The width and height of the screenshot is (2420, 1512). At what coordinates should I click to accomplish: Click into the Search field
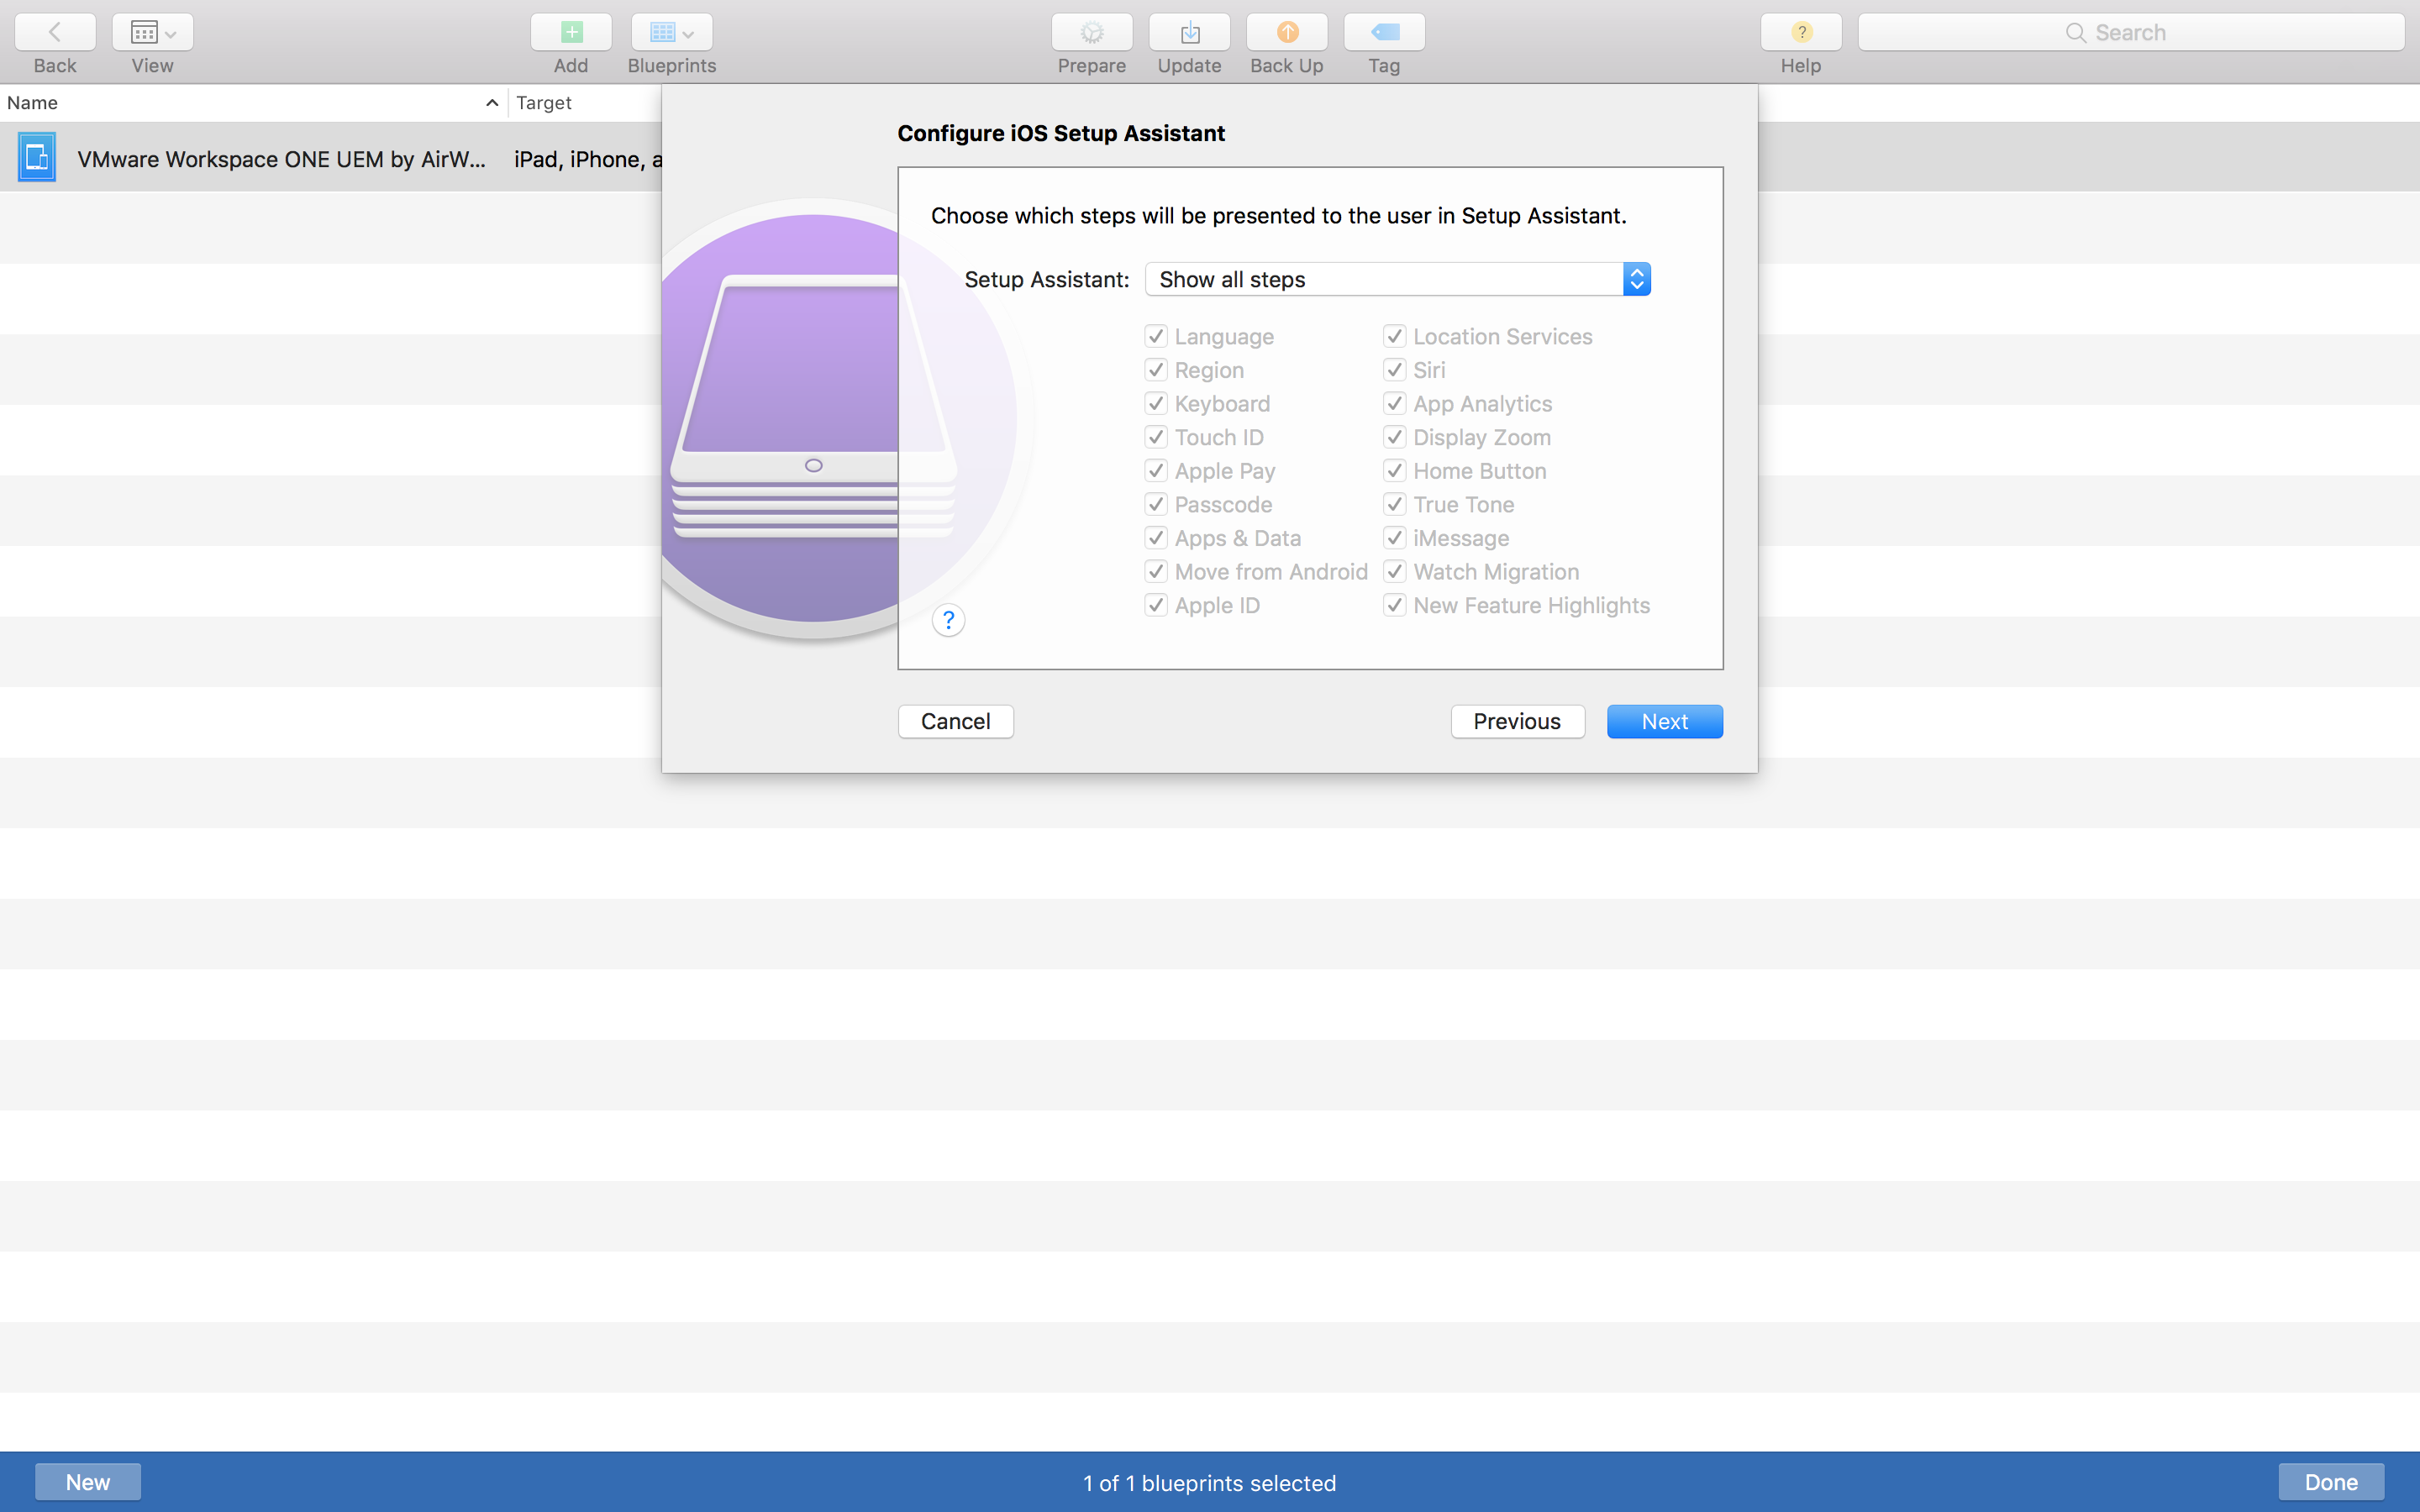(2130, 33)
